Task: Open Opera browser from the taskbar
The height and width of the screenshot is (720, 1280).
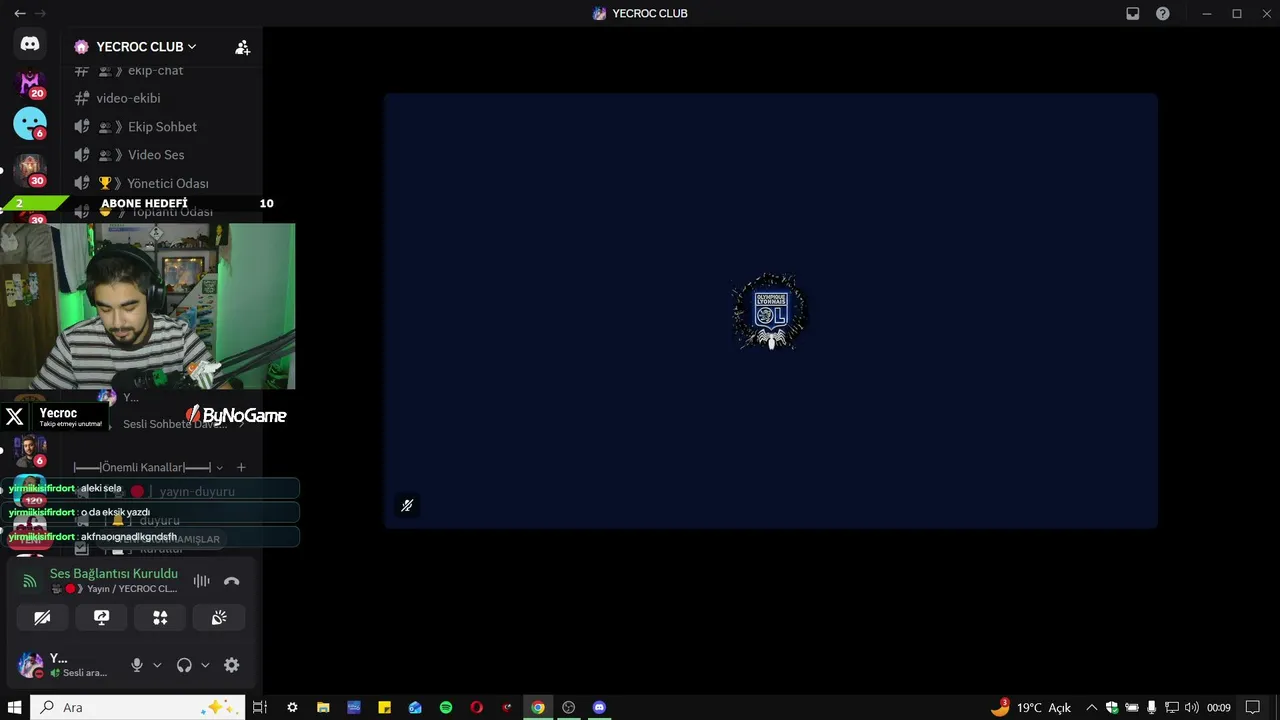Action: click(x=477, y=707)
